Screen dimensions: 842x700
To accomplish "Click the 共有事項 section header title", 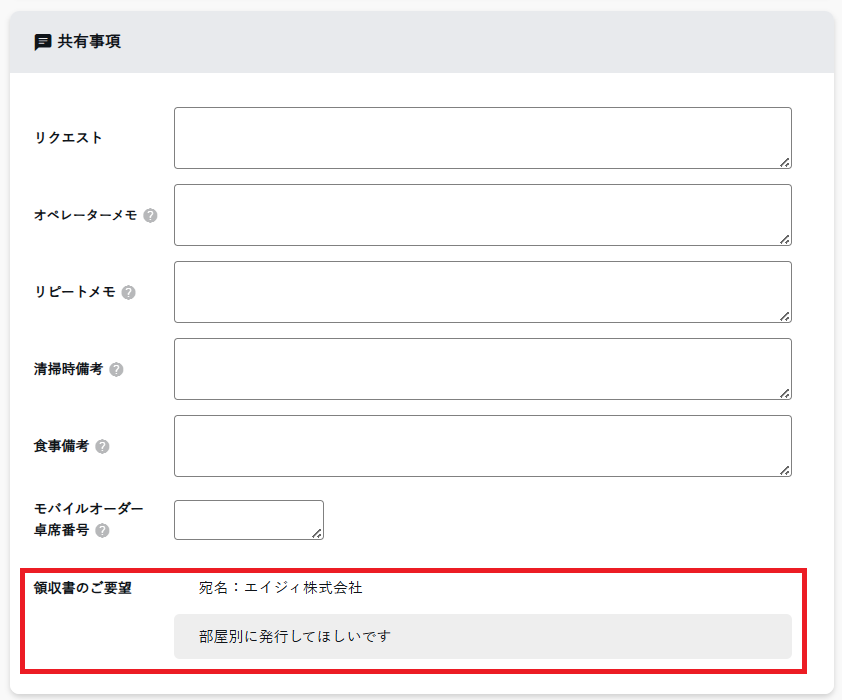I will [89, 42].
